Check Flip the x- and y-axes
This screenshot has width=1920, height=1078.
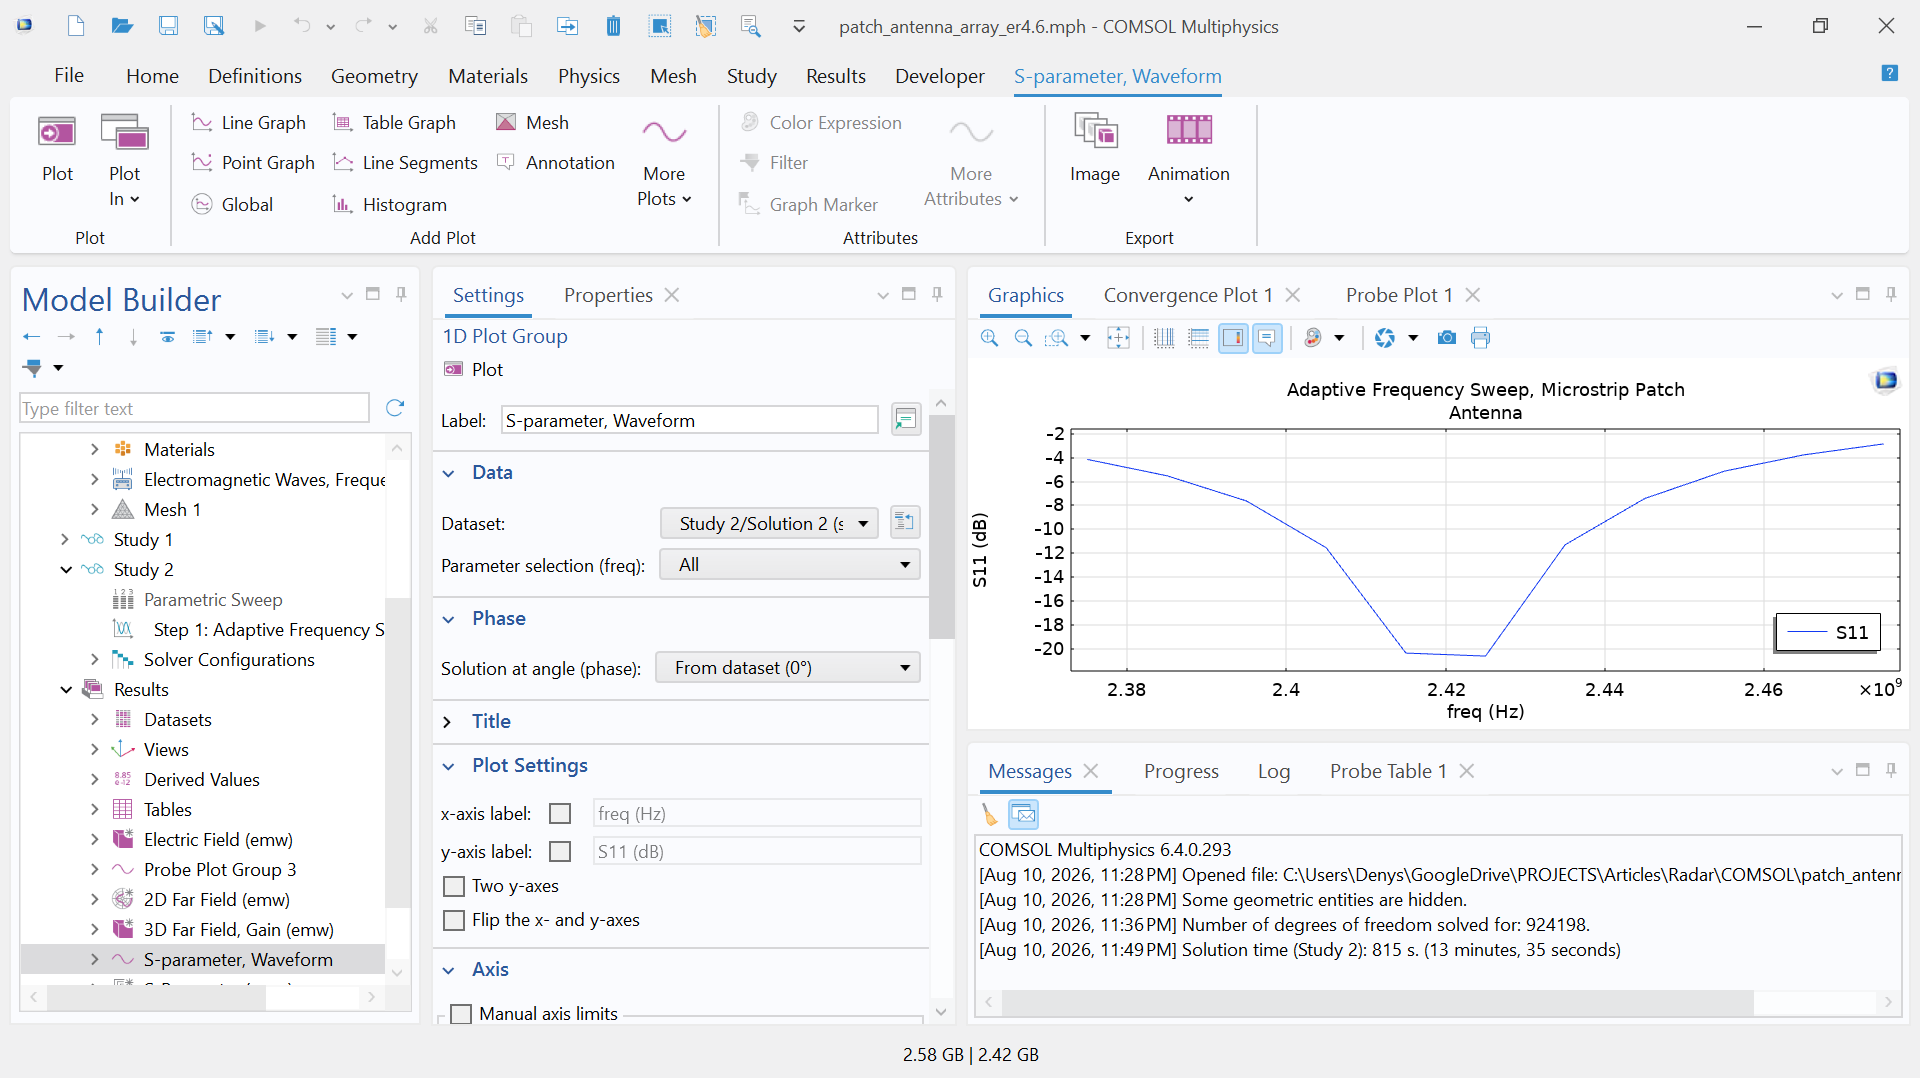(454, 920)
